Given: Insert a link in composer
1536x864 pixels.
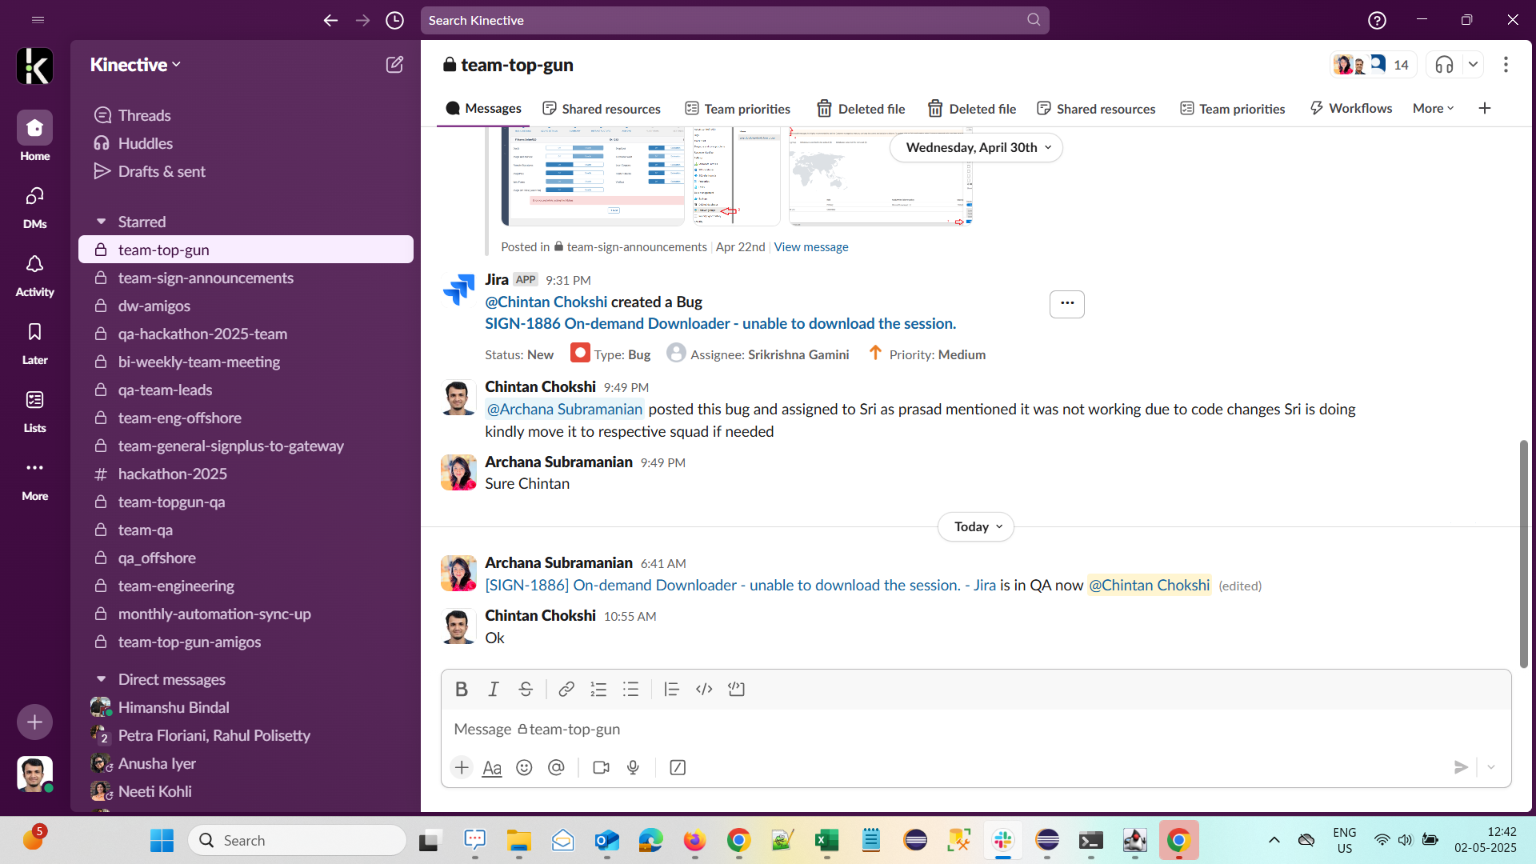Looking at the screenshot, I should coord(566,689).
